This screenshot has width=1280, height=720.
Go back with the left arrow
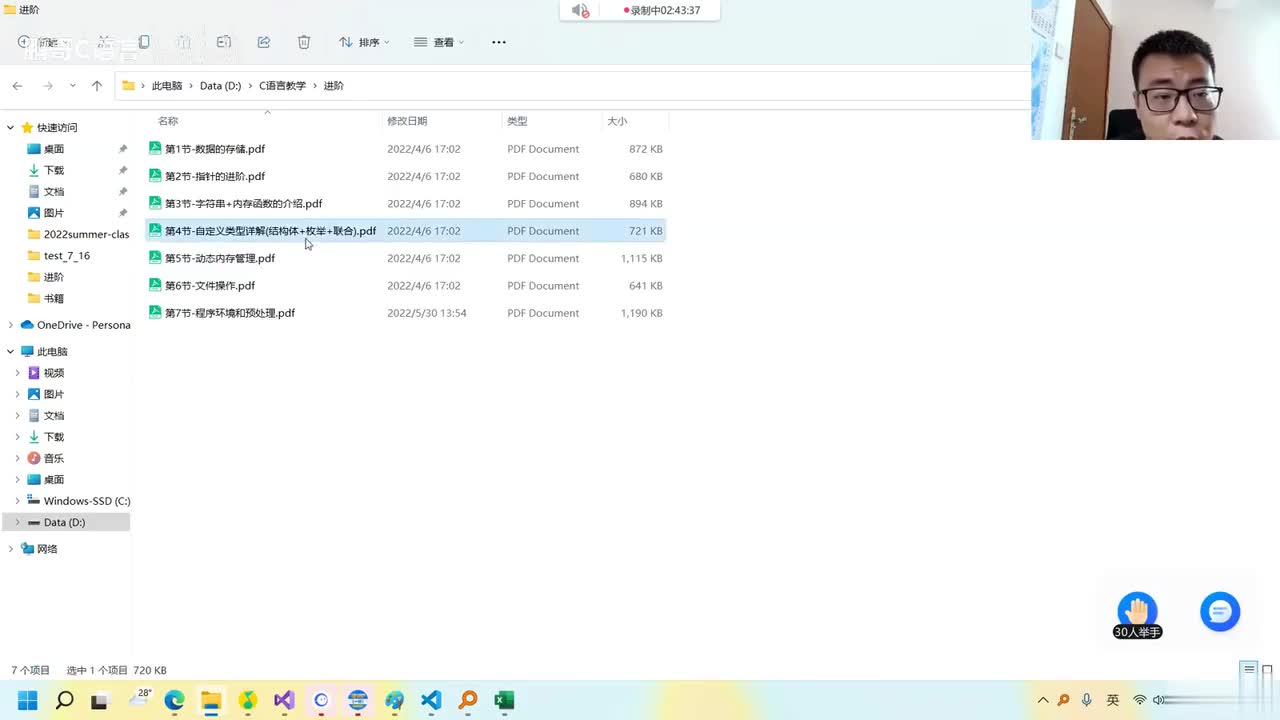click(17, 86)
